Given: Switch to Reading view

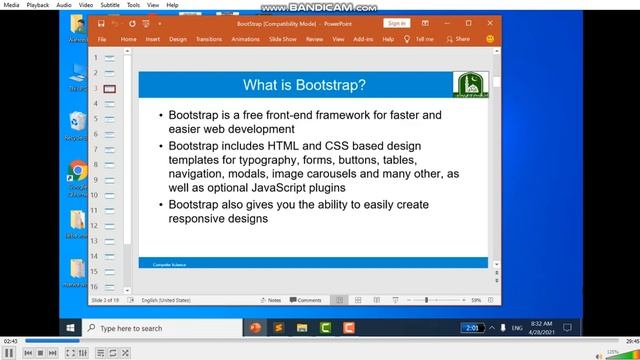Looking at the screenshot, I should click(377, 300).
